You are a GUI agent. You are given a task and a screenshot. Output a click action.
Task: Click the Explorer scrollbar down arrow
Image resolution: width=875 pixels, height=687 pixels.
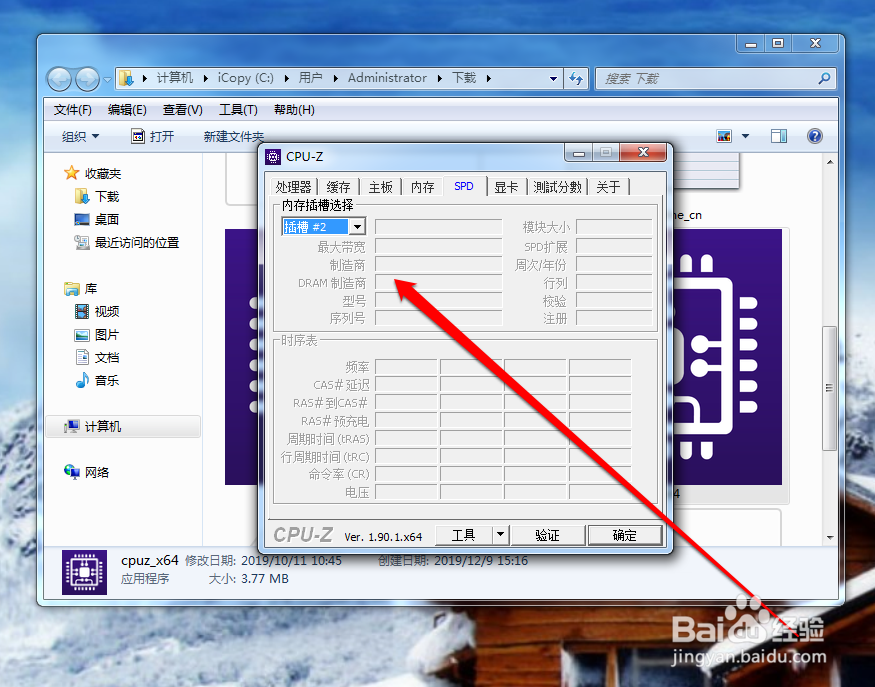coord(830,537)
